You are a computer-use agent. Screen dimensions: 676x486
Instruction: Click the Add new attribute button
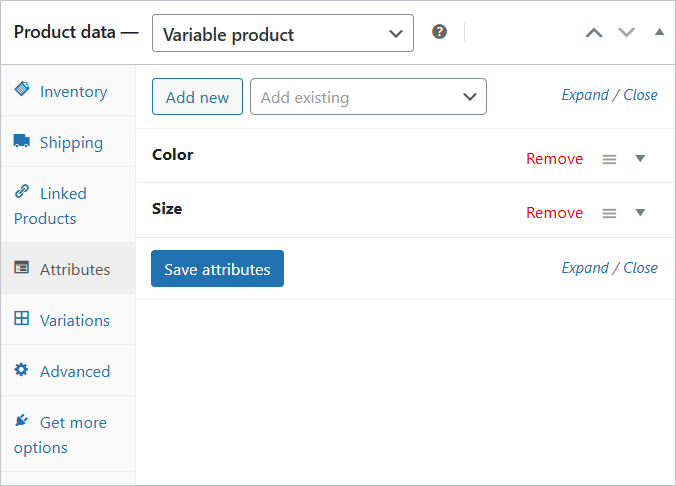click(197, 97)
